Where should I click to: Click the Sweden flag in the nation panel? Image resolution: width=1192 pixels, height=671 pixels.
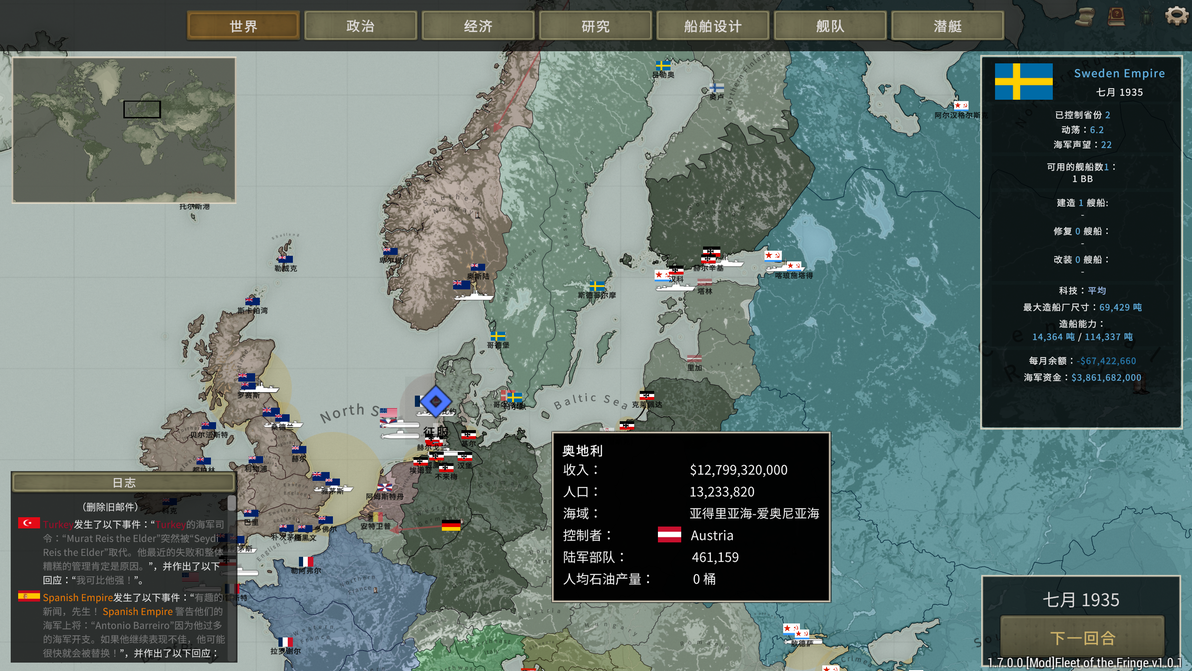point(1024,81)
